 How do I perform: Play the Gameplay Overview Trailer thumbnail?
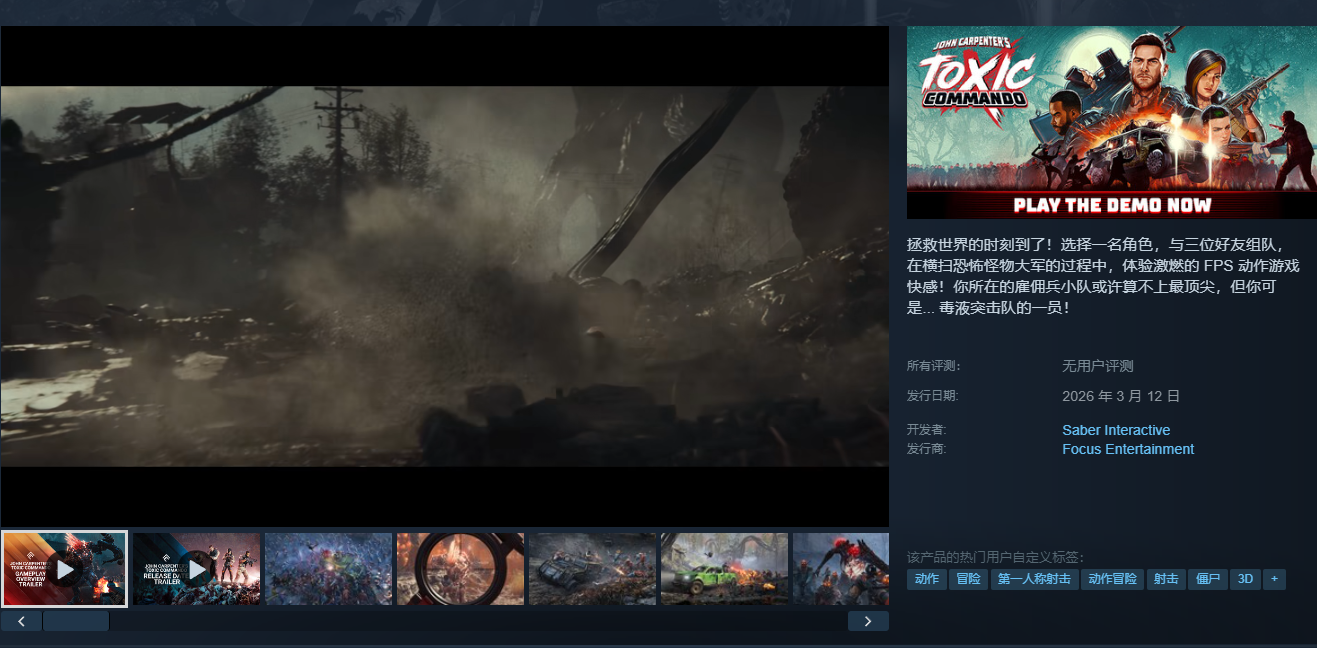click(x=65, y=569)
